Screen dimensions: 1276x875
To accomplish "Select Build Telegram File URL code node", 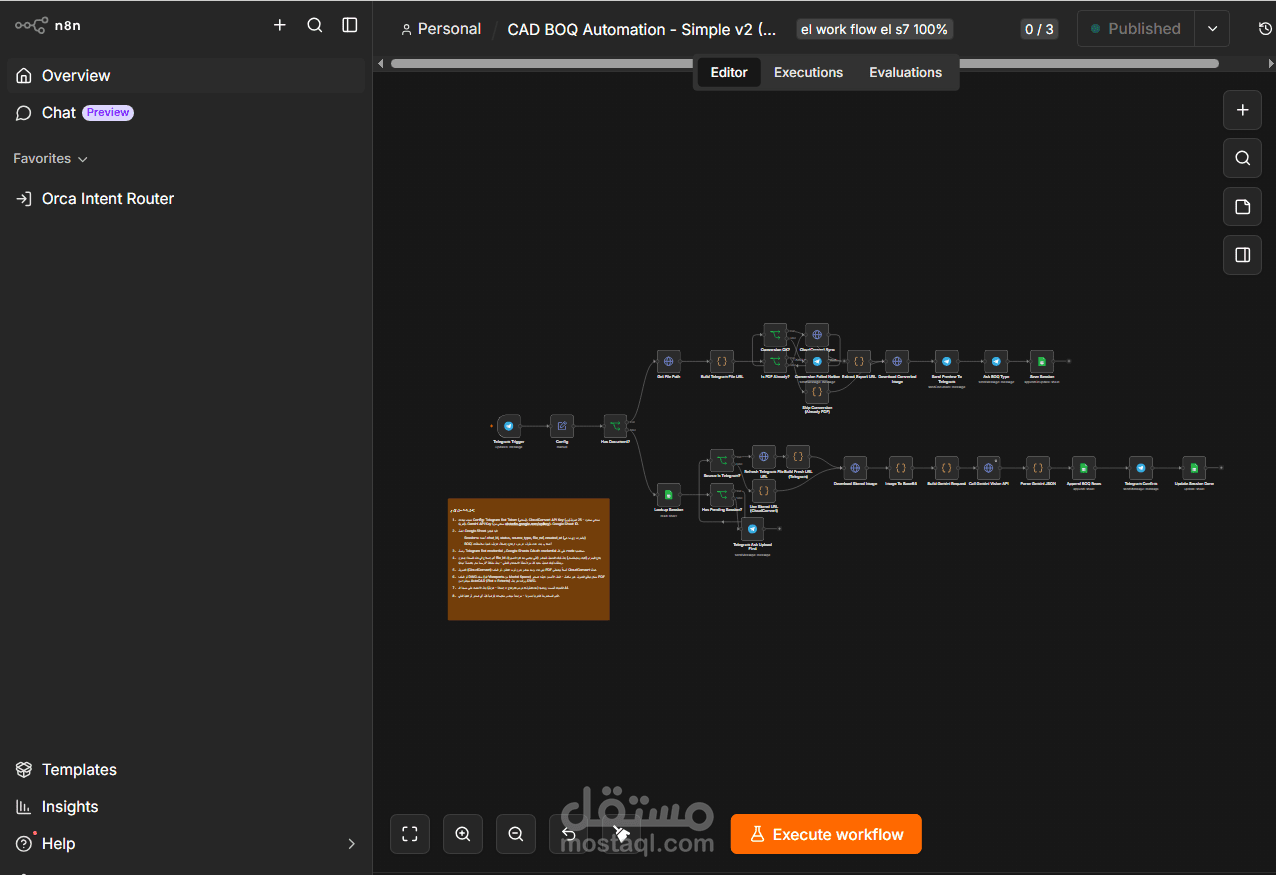I will pos(722,362).
